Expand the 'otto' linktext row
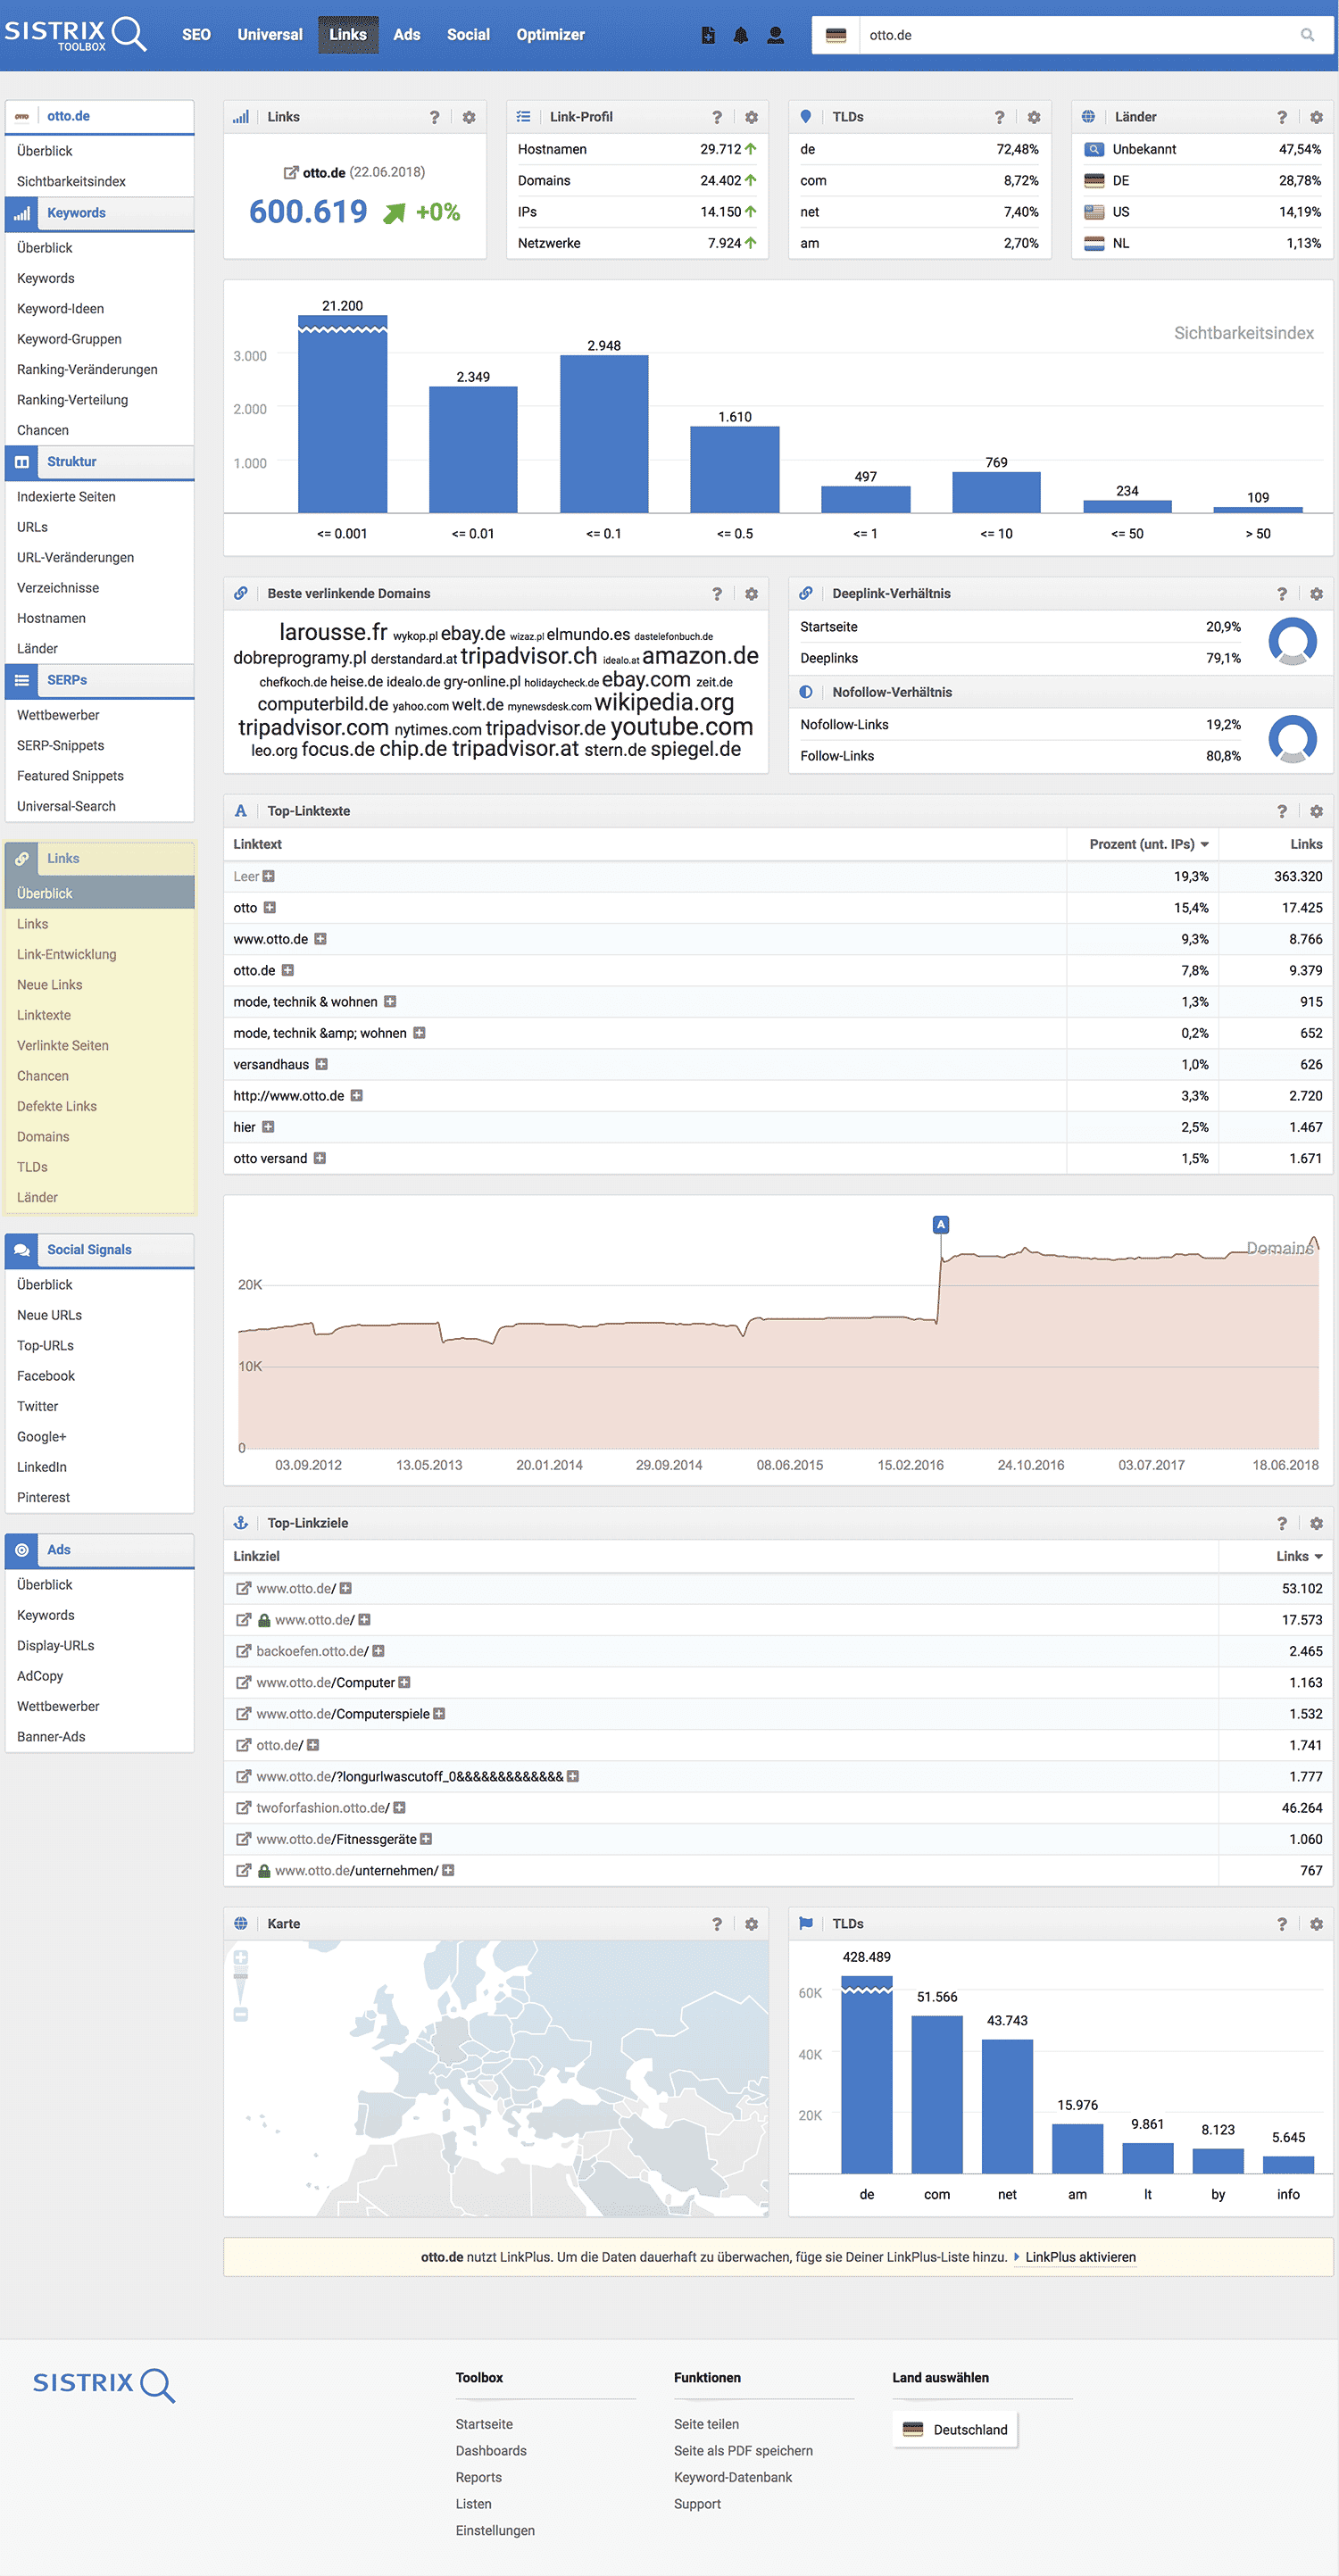 tap(270, 908)
